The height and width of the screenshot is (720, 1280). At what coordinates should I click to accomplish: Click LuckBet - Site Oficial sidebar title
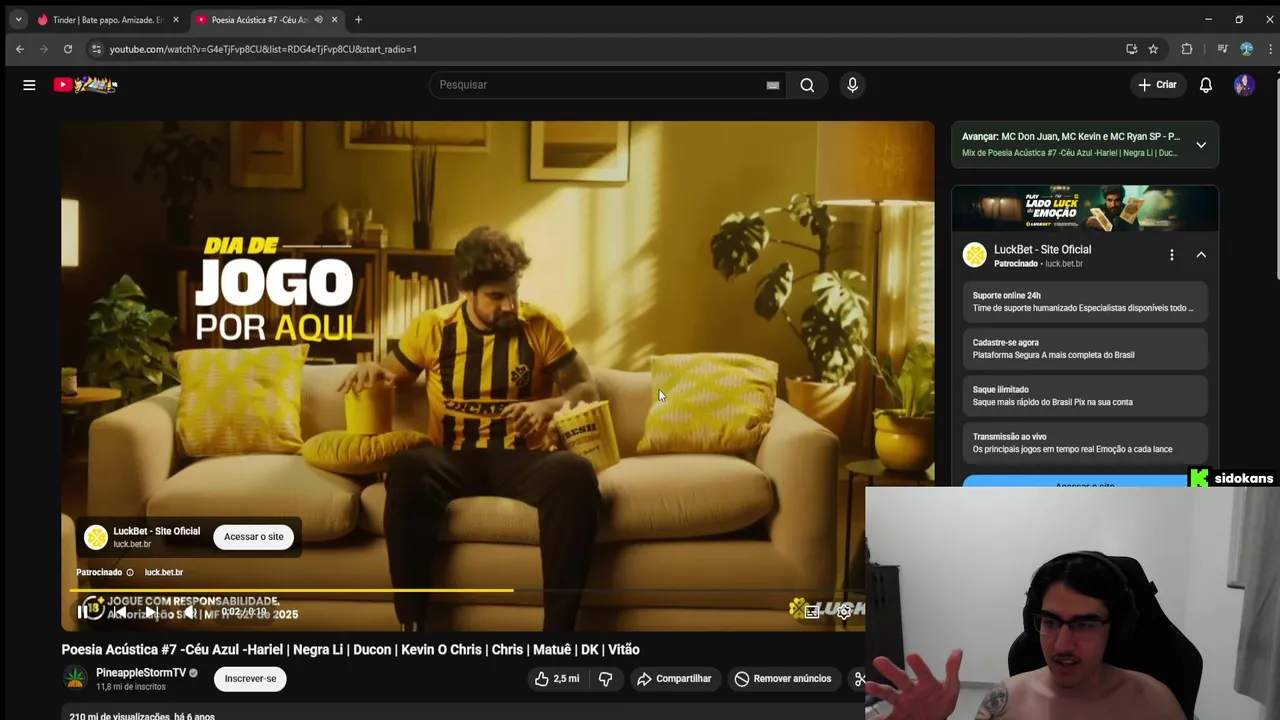[x=1042, y=250]
